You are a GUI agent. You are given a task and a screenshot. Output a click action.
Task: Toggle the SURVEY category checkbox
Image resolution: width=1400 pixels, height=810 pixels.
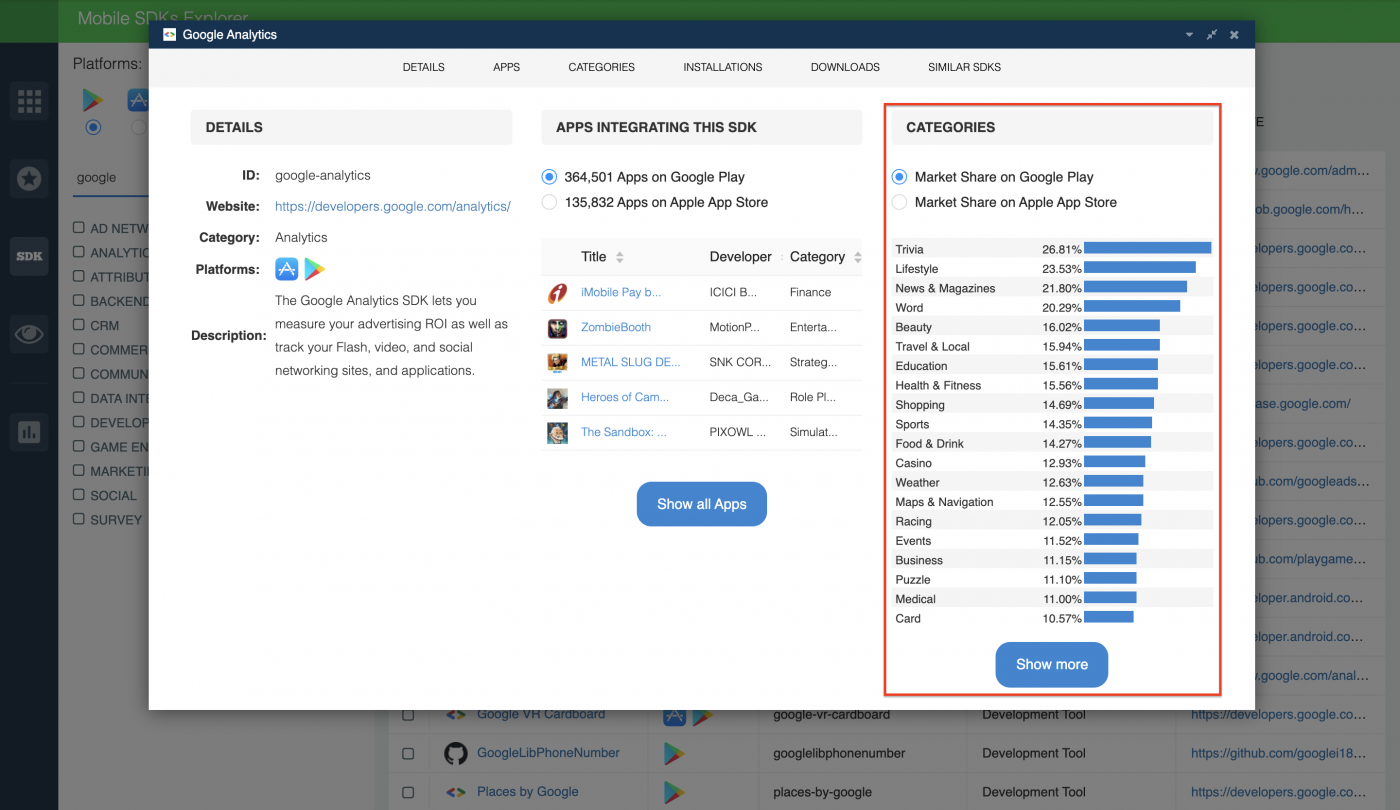79,519
